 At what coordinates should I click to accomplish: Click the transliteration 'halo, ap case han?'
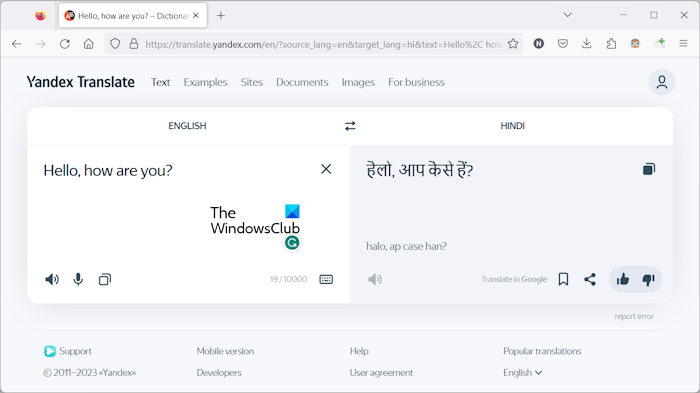[406, 246]
